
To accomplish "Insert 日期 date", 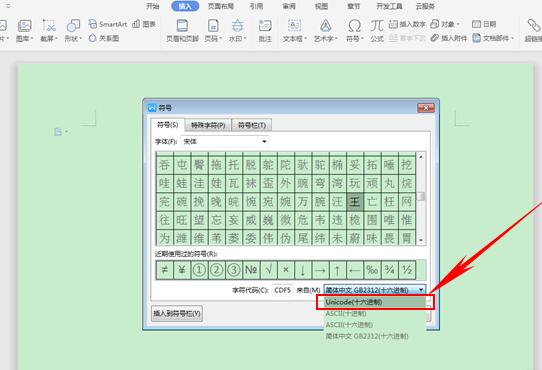I will coord(484,24).
